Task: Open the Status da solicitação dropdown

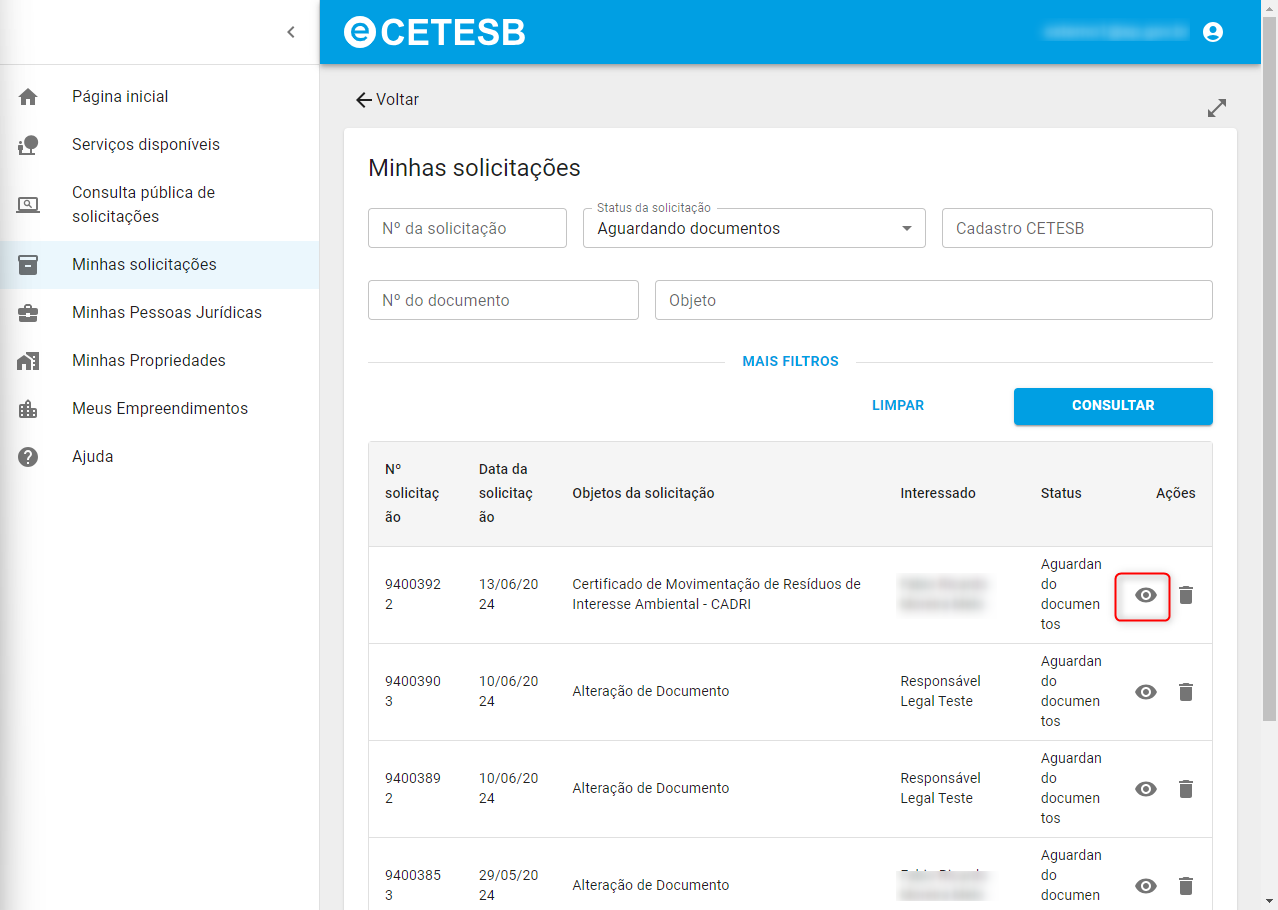Action: pos(754,228)
